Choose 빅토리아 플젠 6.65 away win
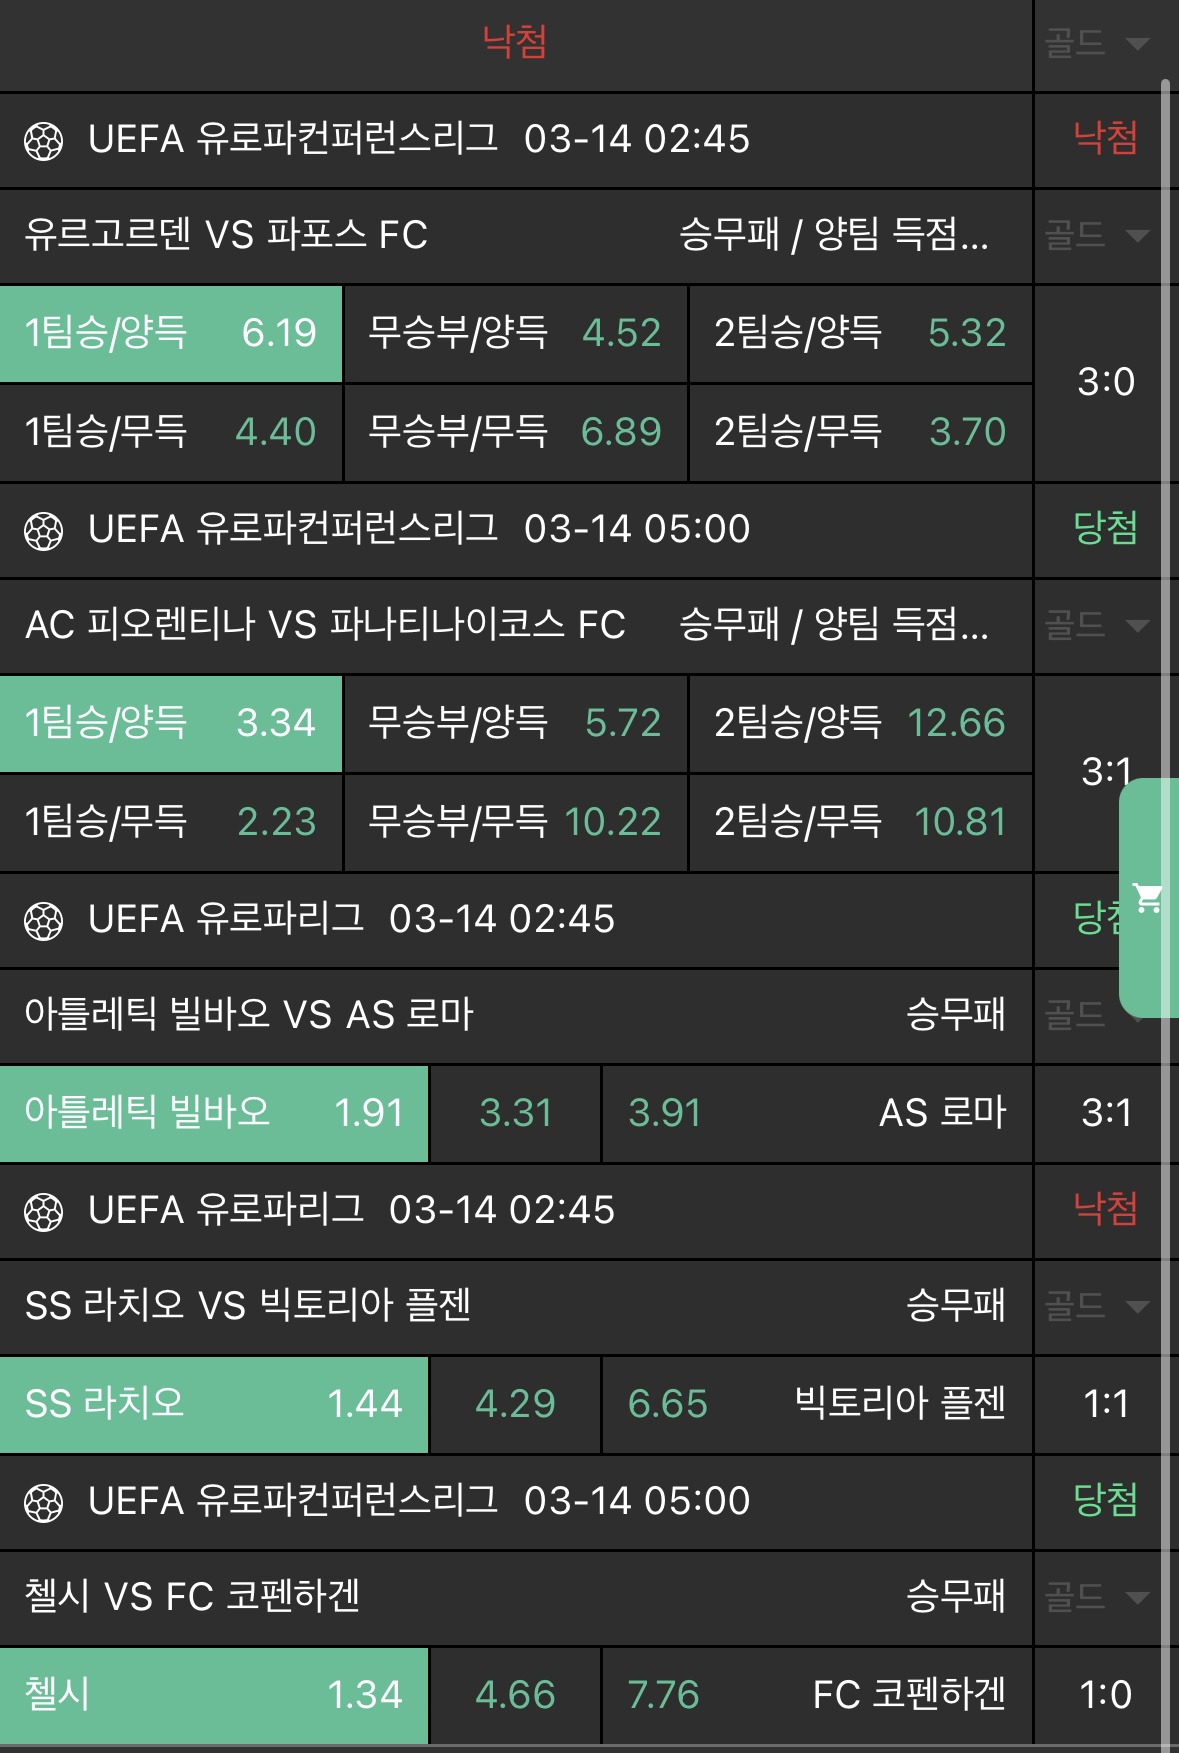 pyautogui.click(x=816, y=1404)
